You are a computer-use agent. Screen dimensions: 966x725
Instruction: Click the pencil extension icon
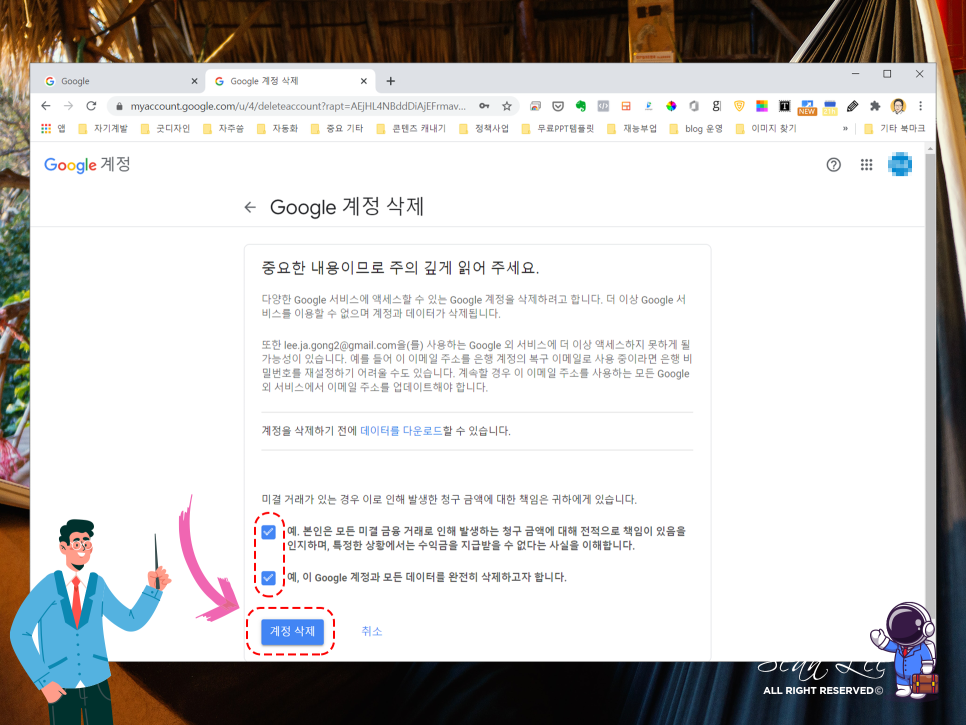[853, 106]
